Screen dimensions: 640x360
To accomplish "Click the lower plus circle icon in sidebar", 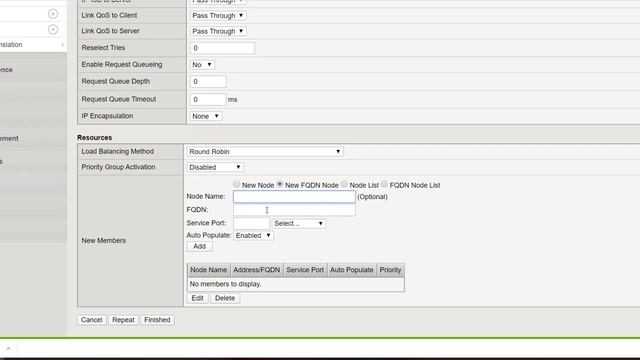I will (x=53, y=29).
